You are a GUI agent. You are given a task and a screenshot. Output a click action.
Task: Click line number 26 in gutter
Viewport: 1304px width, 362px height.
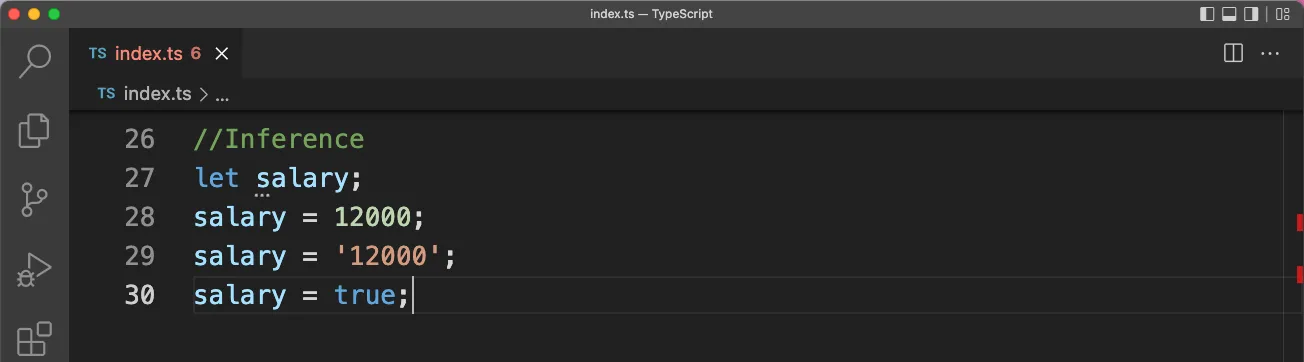point(140,139)
